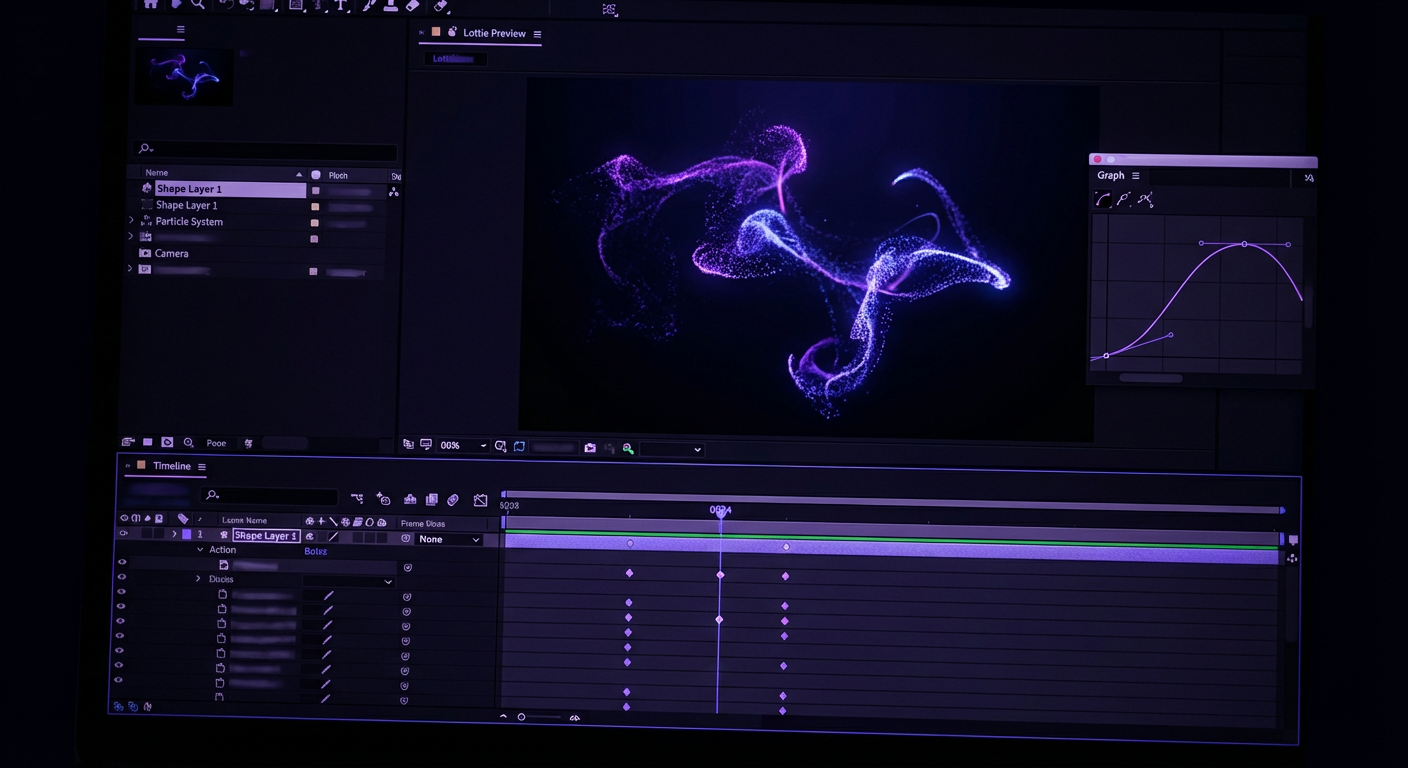Collapse the Action group in the timeline
This screenshot has width=1408, height=768.
click(200, 550)
